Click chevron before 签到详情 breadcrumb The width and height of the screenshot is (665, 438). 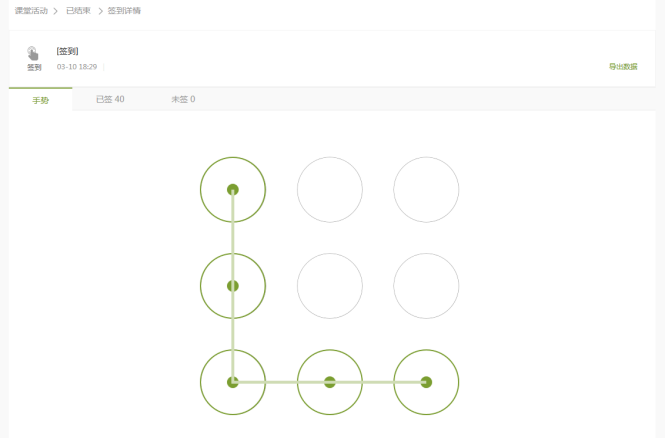101,11
